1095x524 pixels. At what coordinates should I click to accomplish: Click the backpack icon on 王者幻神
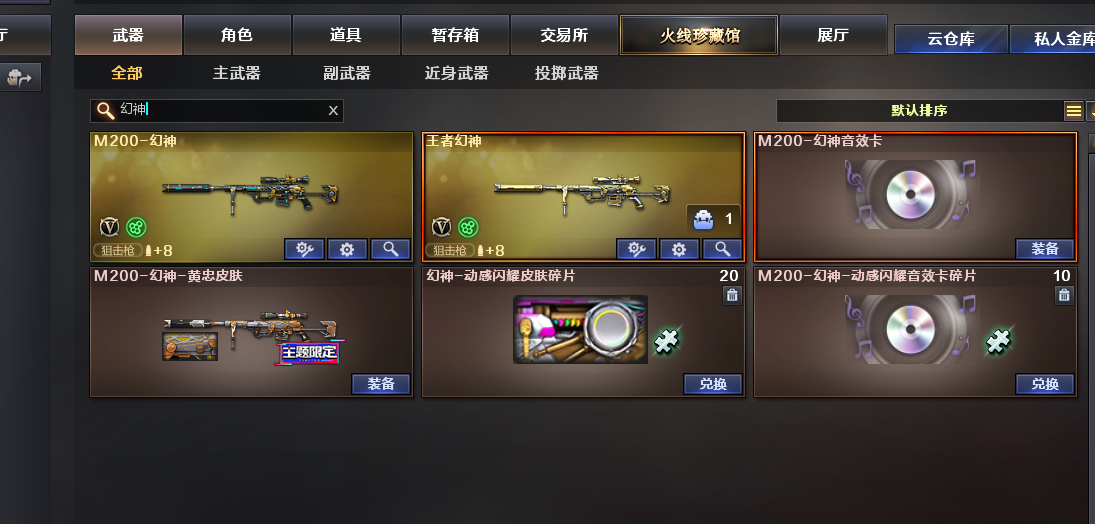703,219
